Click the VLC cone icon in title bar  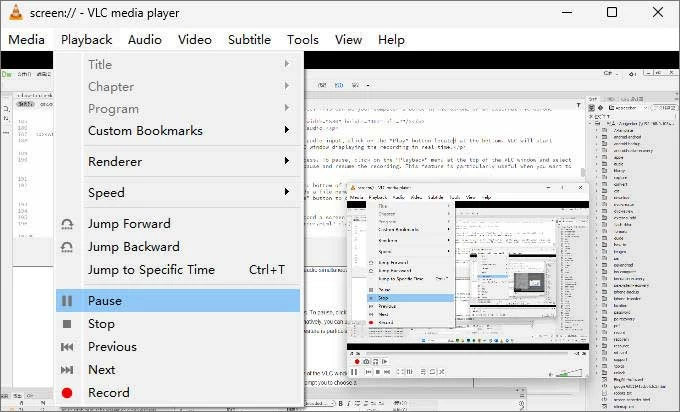coord(17,13)
